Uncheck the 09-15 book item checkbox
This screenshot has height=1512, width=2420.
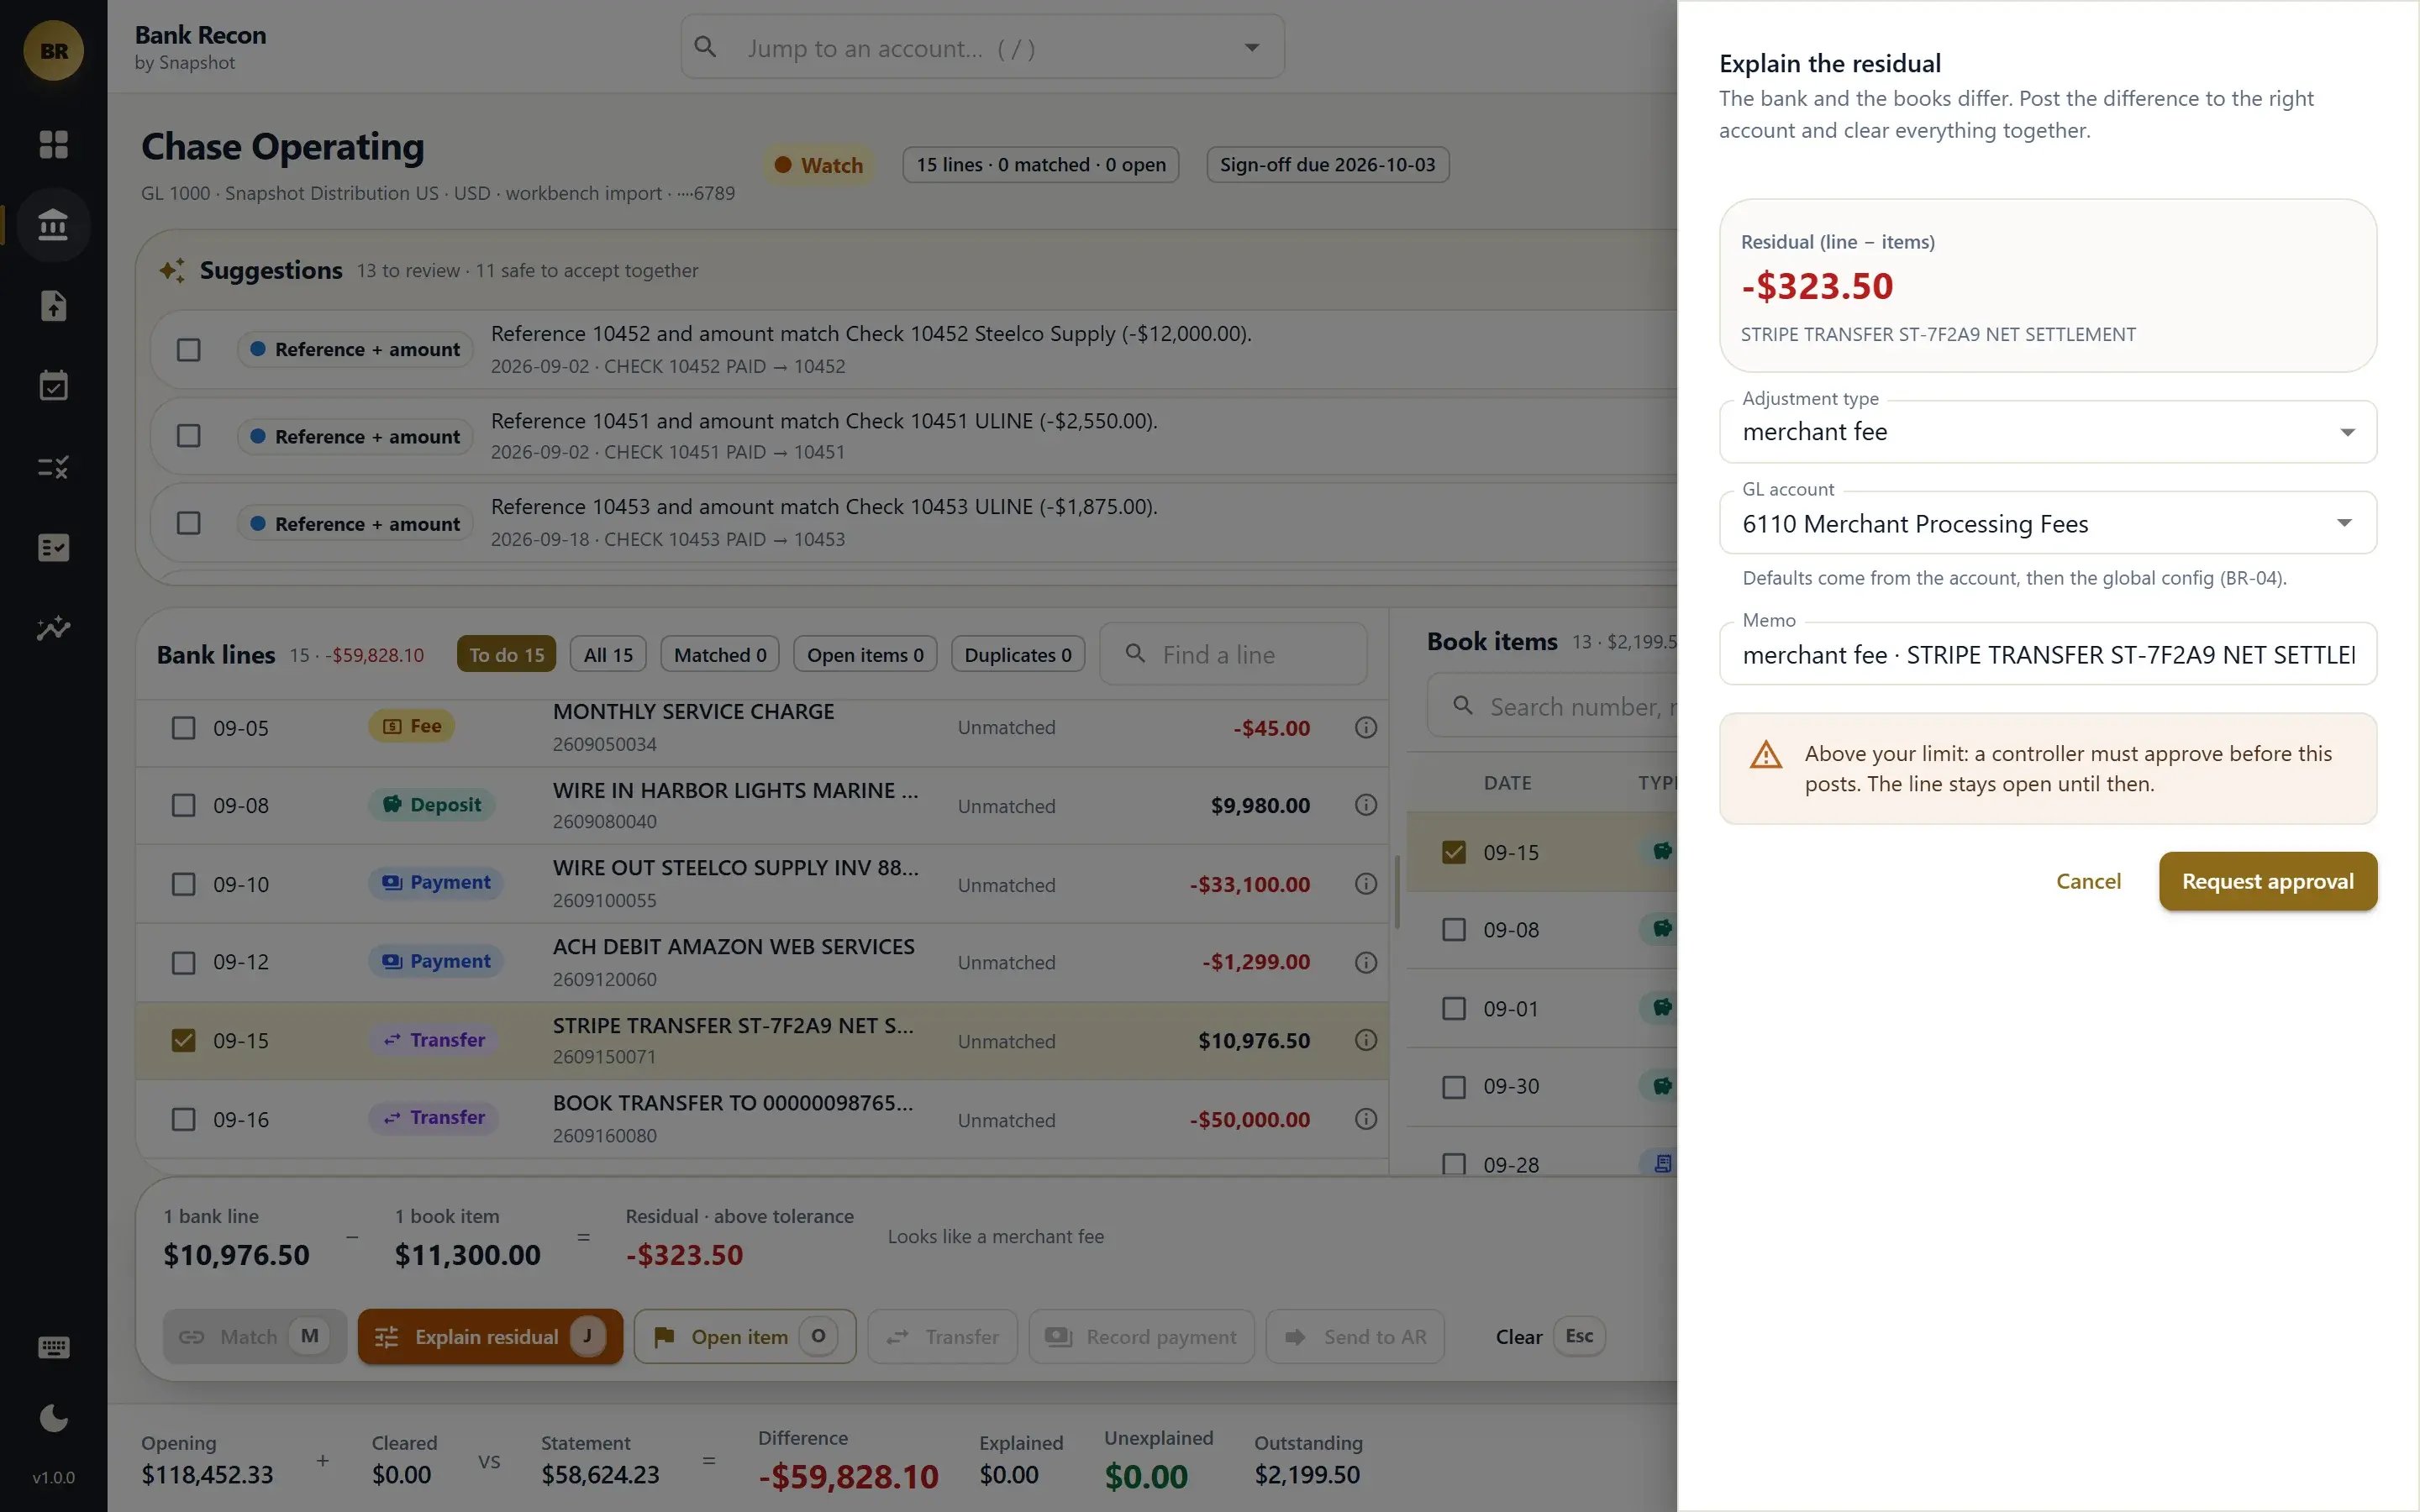tap(1454, 852)
